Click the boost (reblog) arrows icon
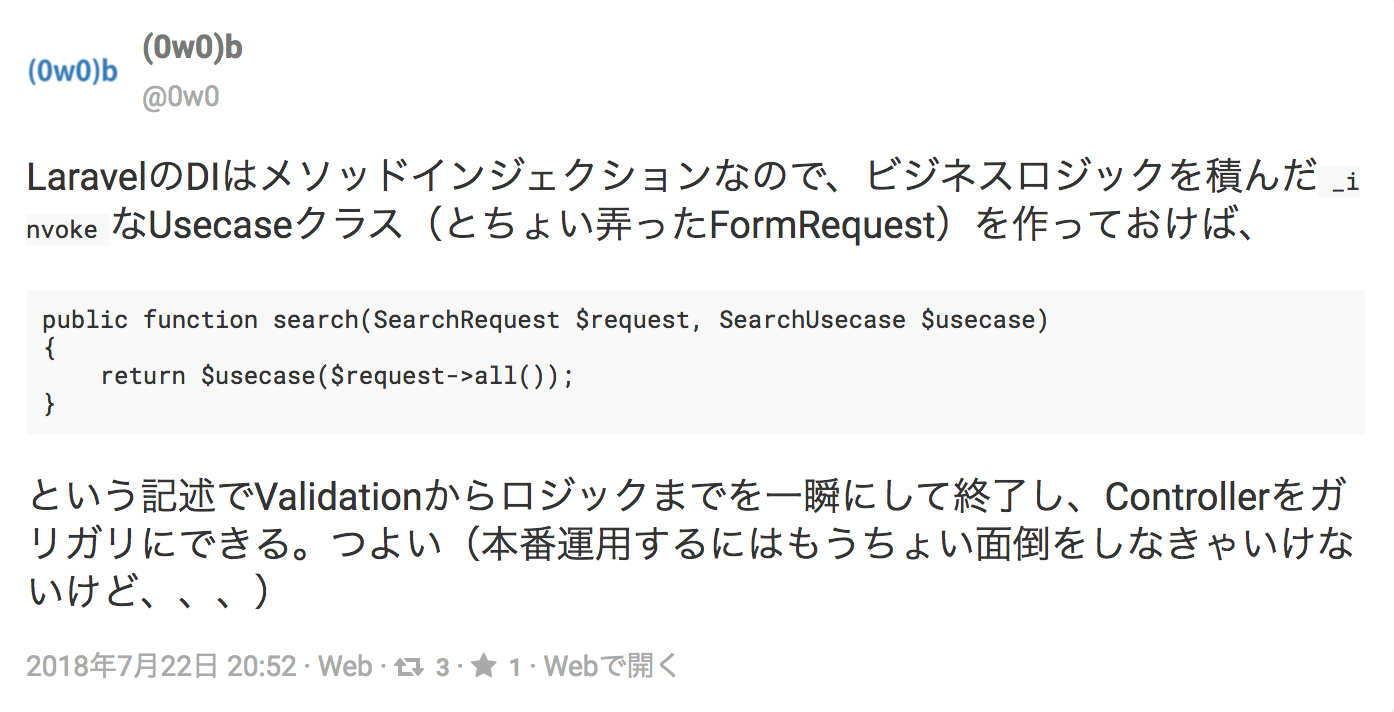Screen dimensions: 1394x712 click(x=409, y=666)
